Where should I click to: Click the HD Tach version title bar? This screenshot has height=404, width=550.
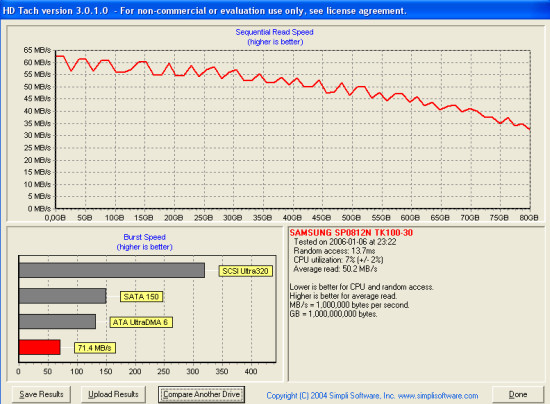click(x=275, y=11)
